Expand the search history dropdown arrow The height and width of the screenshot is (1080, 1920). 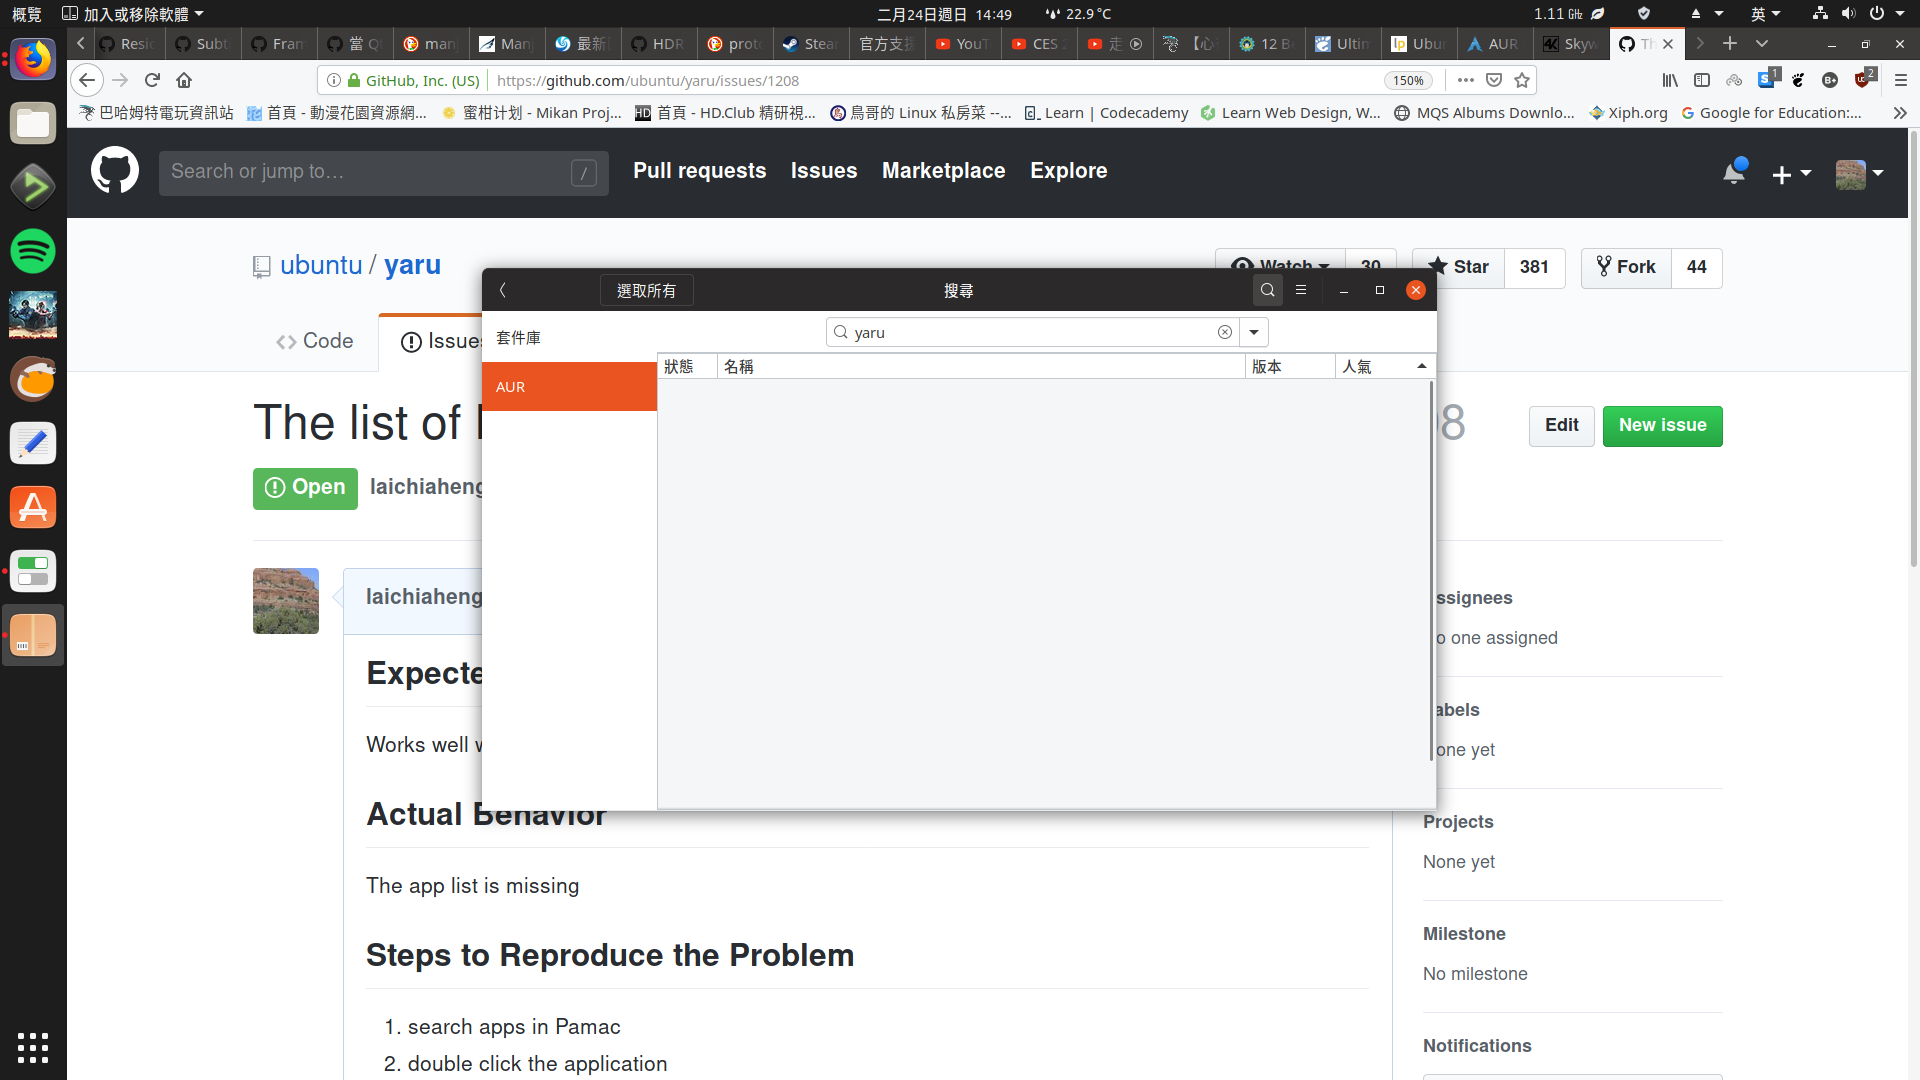pyautogui.click(x=1254, y=332)
